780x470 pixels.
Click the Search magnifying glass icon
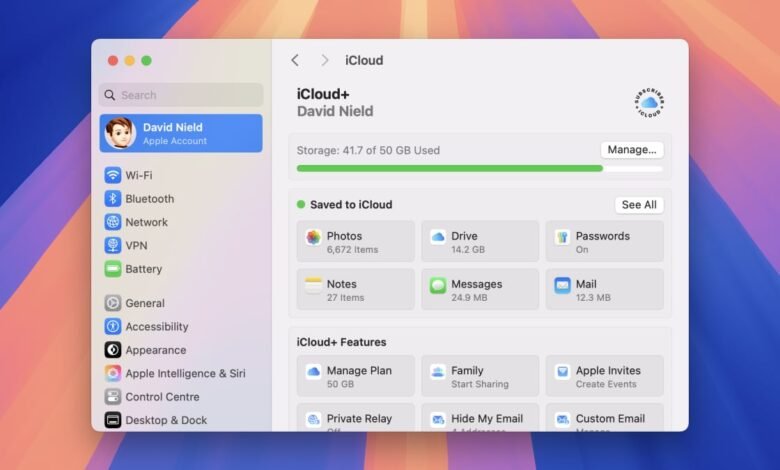click(110, 95)
